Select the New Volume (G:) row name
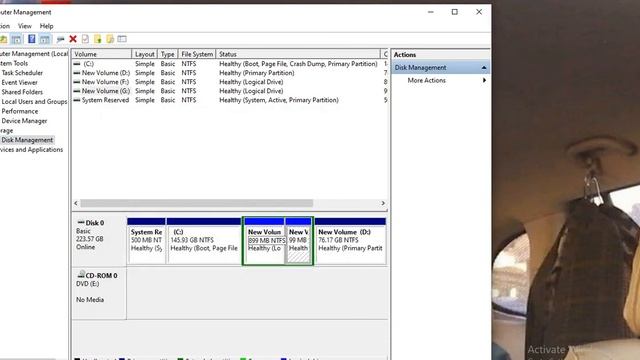Viewport: 640px width, 360px height. 106,91
